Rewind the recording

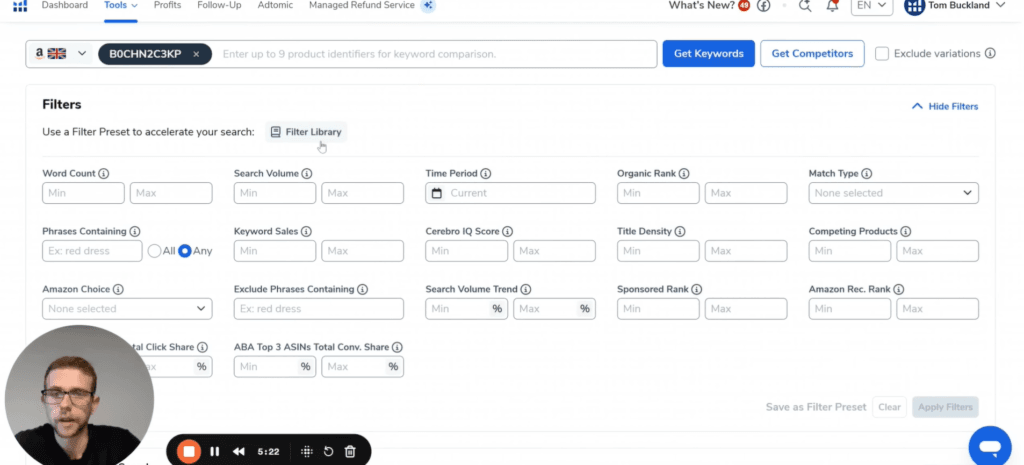coord(238,451)
